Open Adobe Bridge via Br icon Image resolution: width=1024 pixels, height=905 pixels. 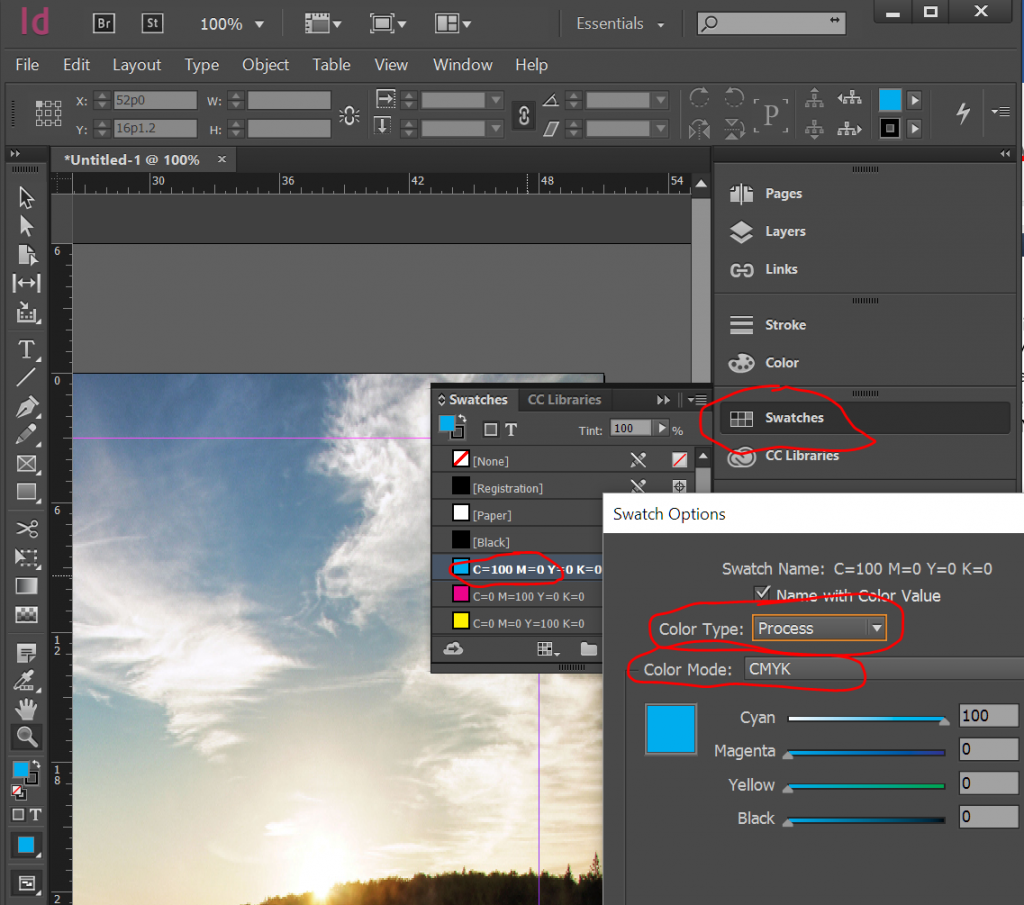pos(104,24)
